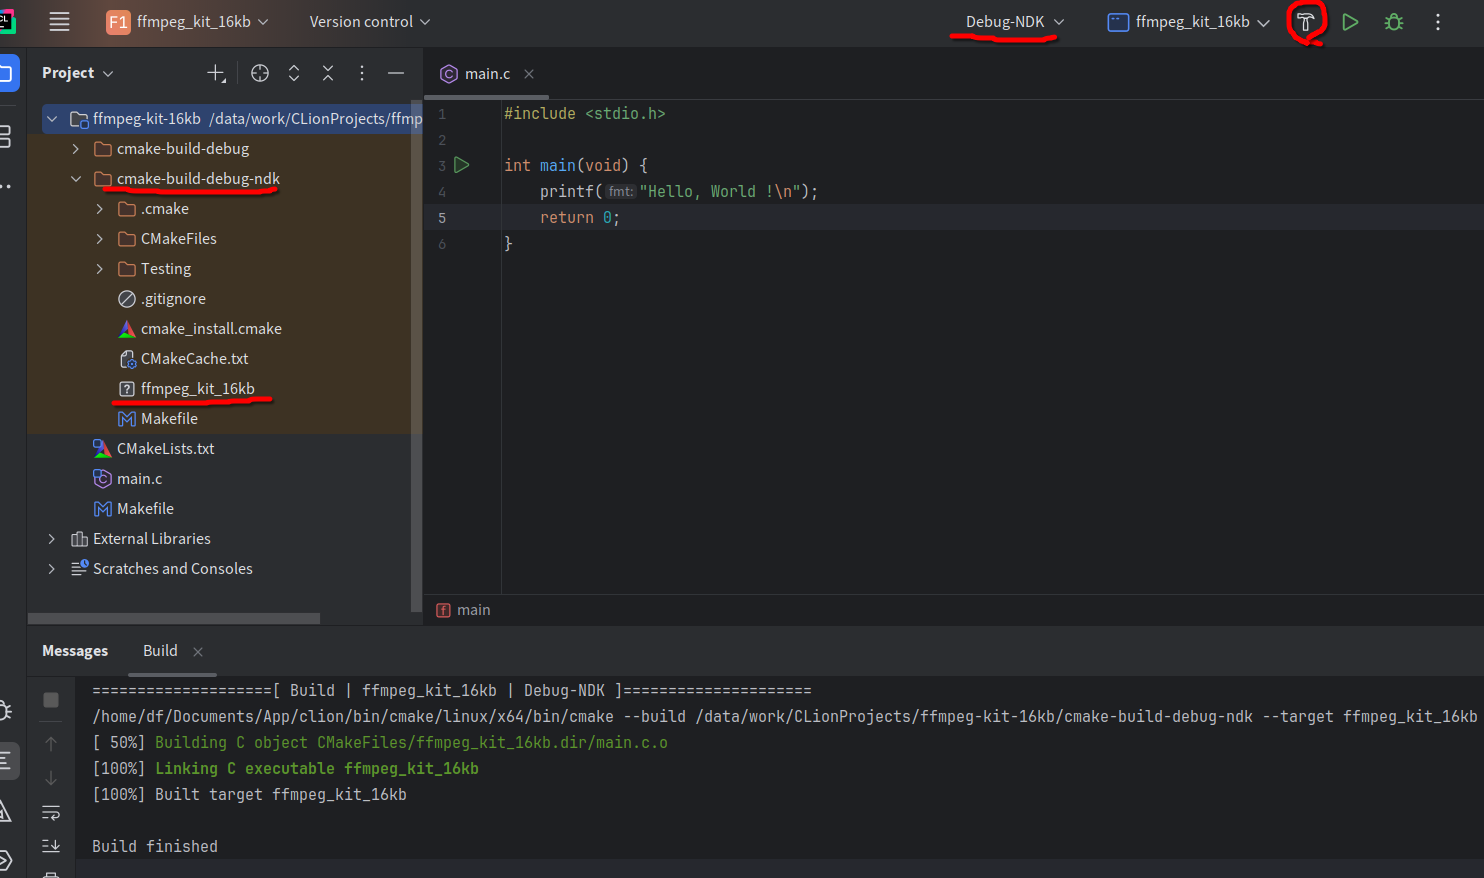The height and width of the screenshot is (878, 1484).
Task: Click the printf call on line 4
Action: point(678,192)
